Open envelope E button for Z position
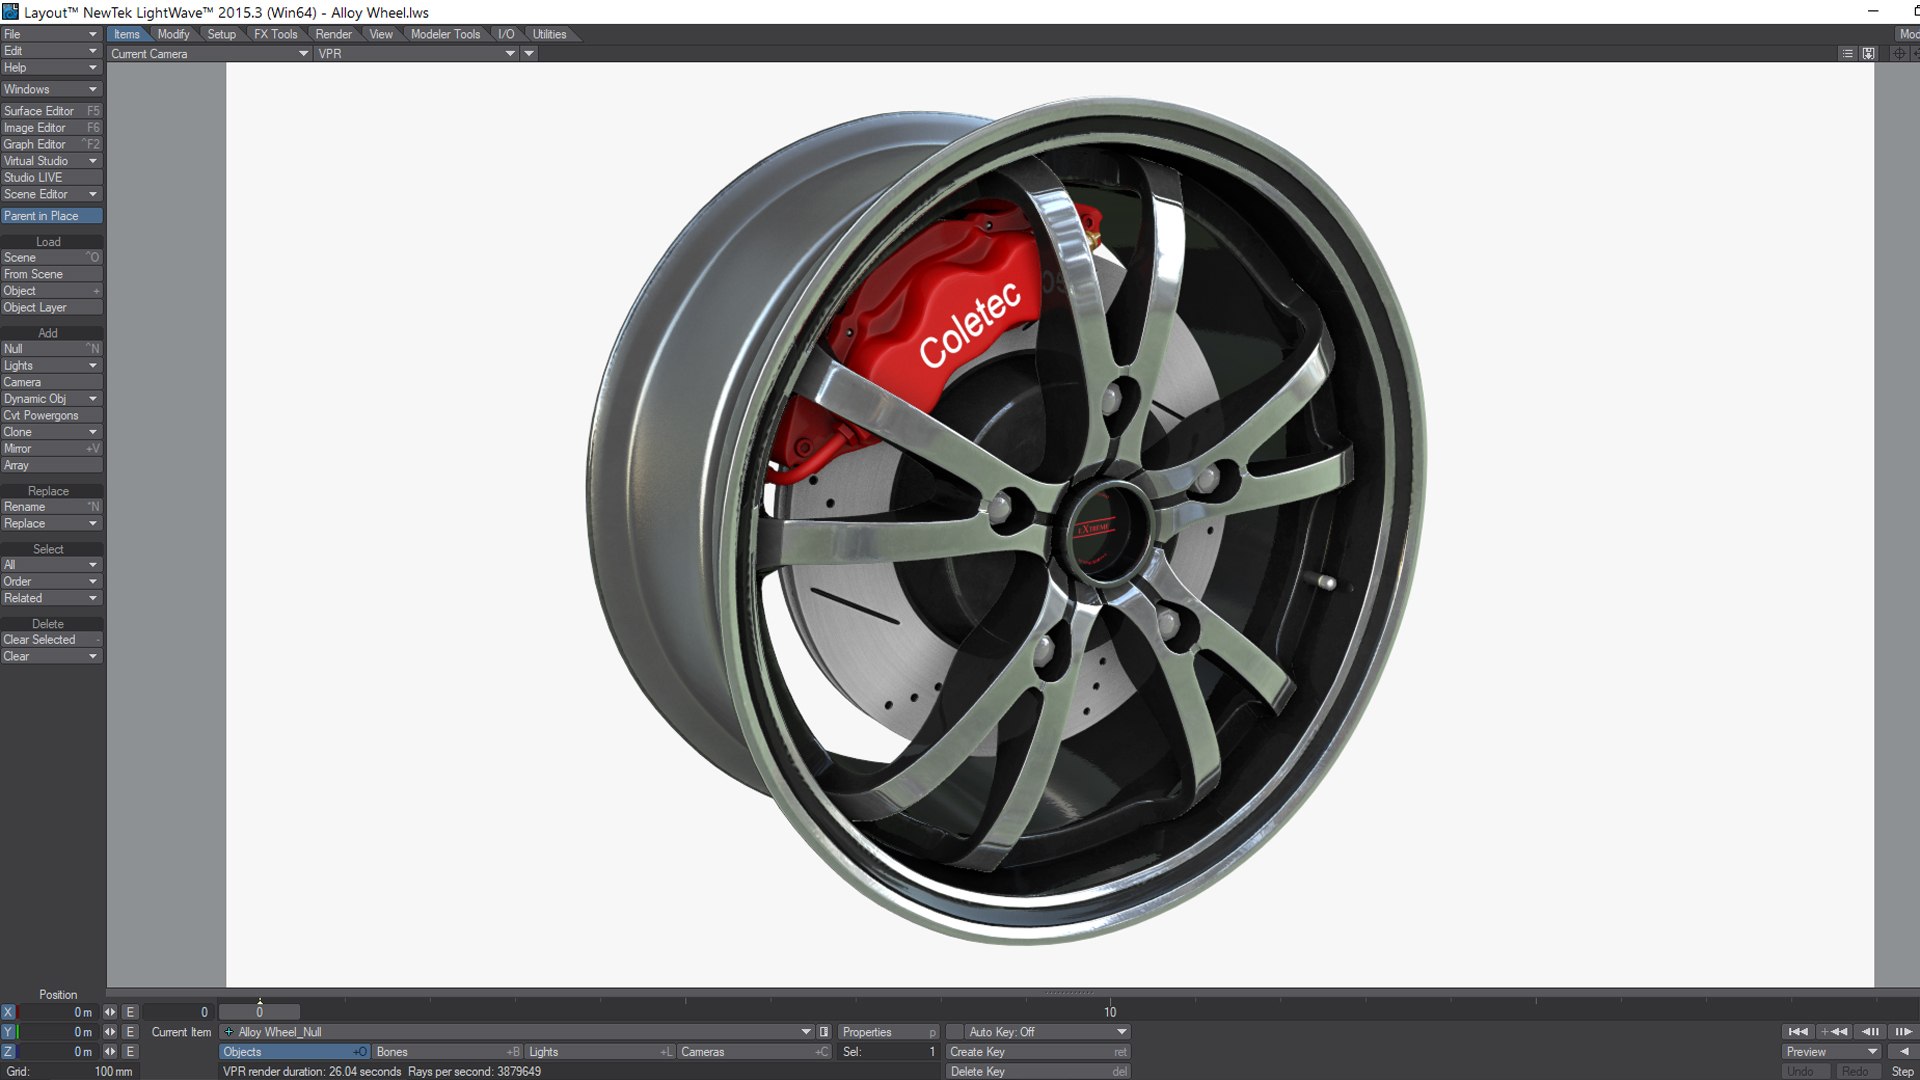This screenshot has width=1920, height=1080. click(x=130, y=1052)
